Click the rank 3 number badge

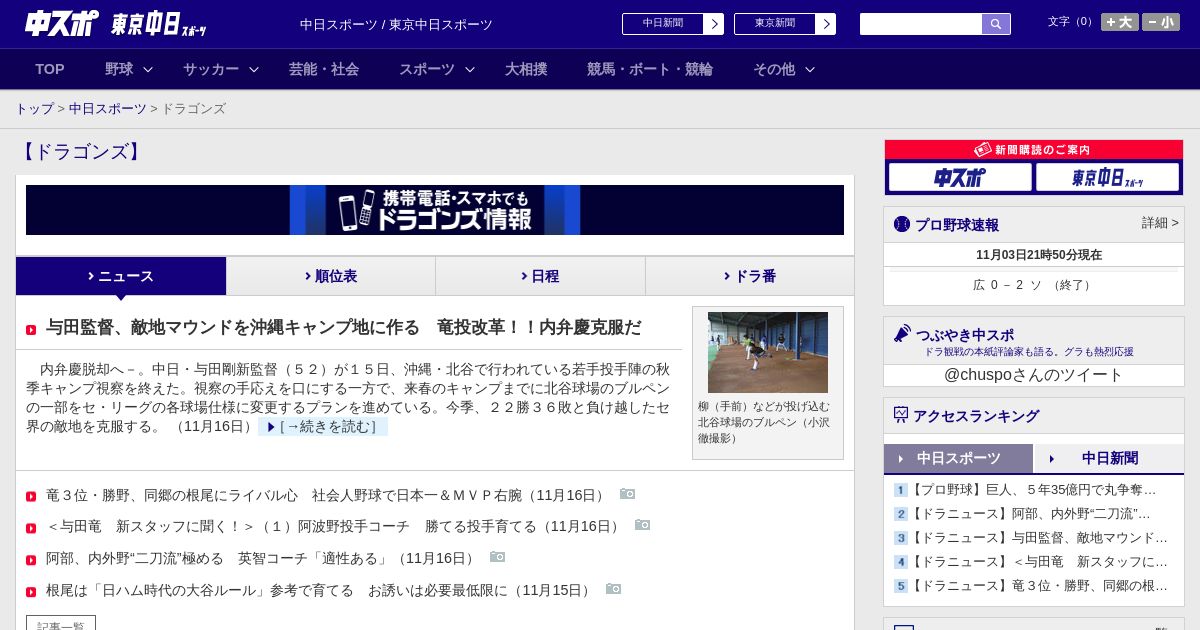click(x=900, y=538)
